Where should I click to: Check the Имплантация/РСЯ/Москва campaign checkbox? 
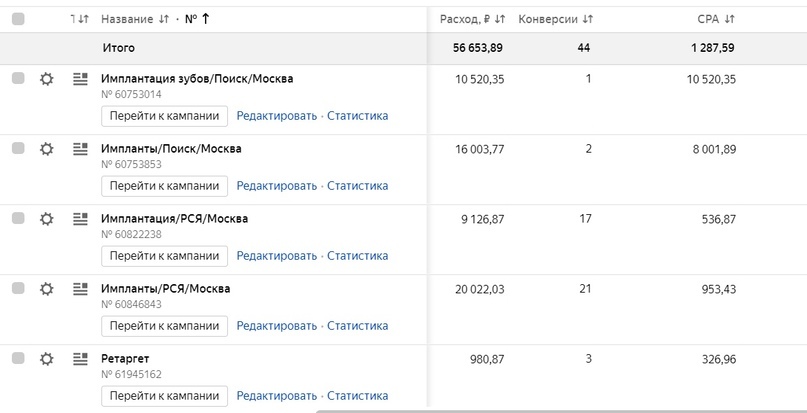(x=18, y=219)
